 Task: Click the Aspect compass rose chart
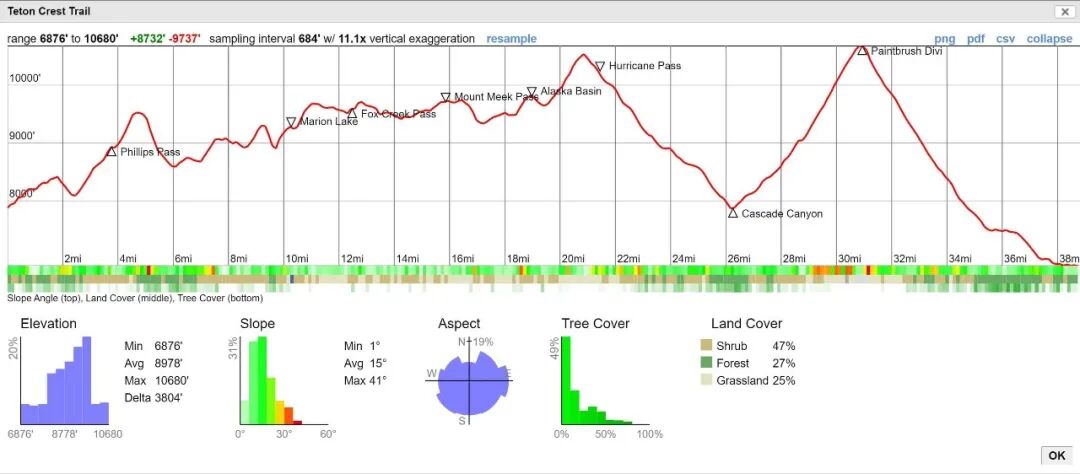pyautogui.click(x=470, y=380)
